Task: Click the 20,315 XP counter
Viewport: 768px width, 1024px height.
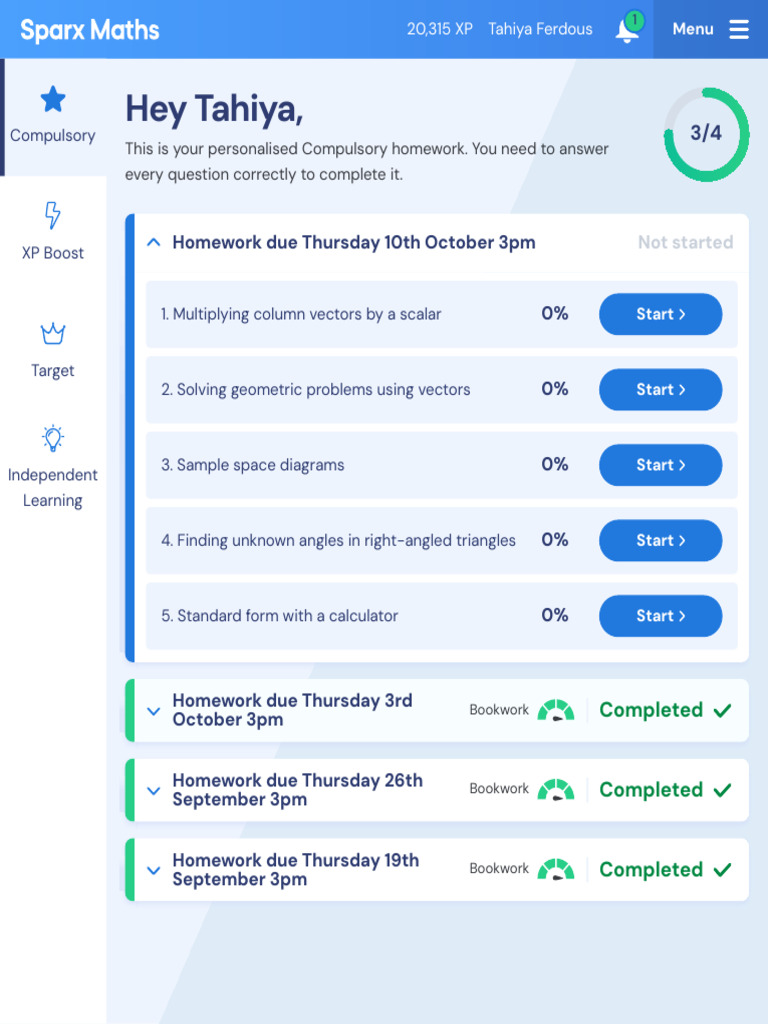Action: tap(439, 29)
